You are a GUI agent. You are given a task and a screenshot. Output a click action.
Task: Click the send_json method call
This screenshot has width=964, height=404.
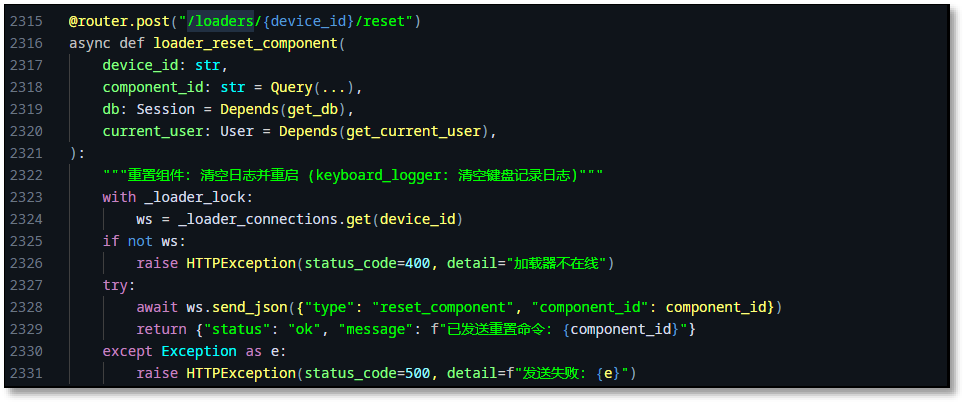pos(250,307)
